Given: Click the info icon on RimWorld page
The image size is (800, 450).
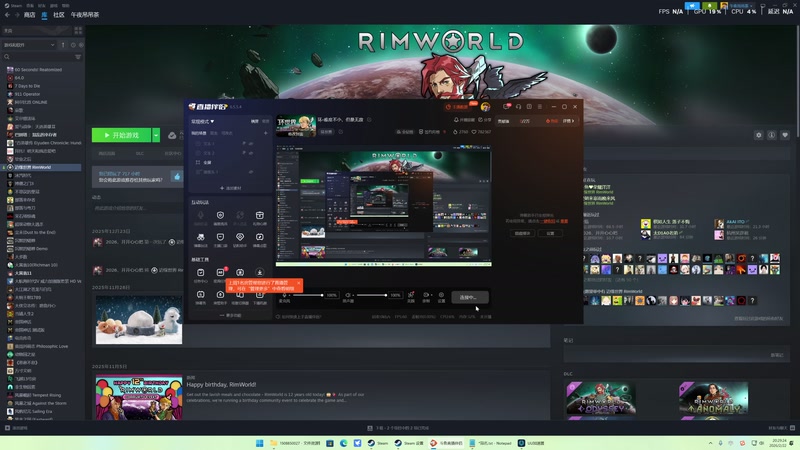Looking at the screenshot, I should pos(771,135).
